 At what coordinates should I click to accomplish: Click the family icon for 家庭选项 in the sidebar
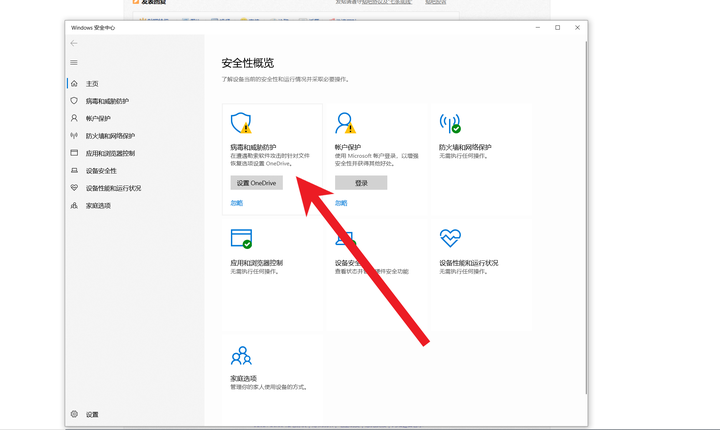click(x=74, y=205)
